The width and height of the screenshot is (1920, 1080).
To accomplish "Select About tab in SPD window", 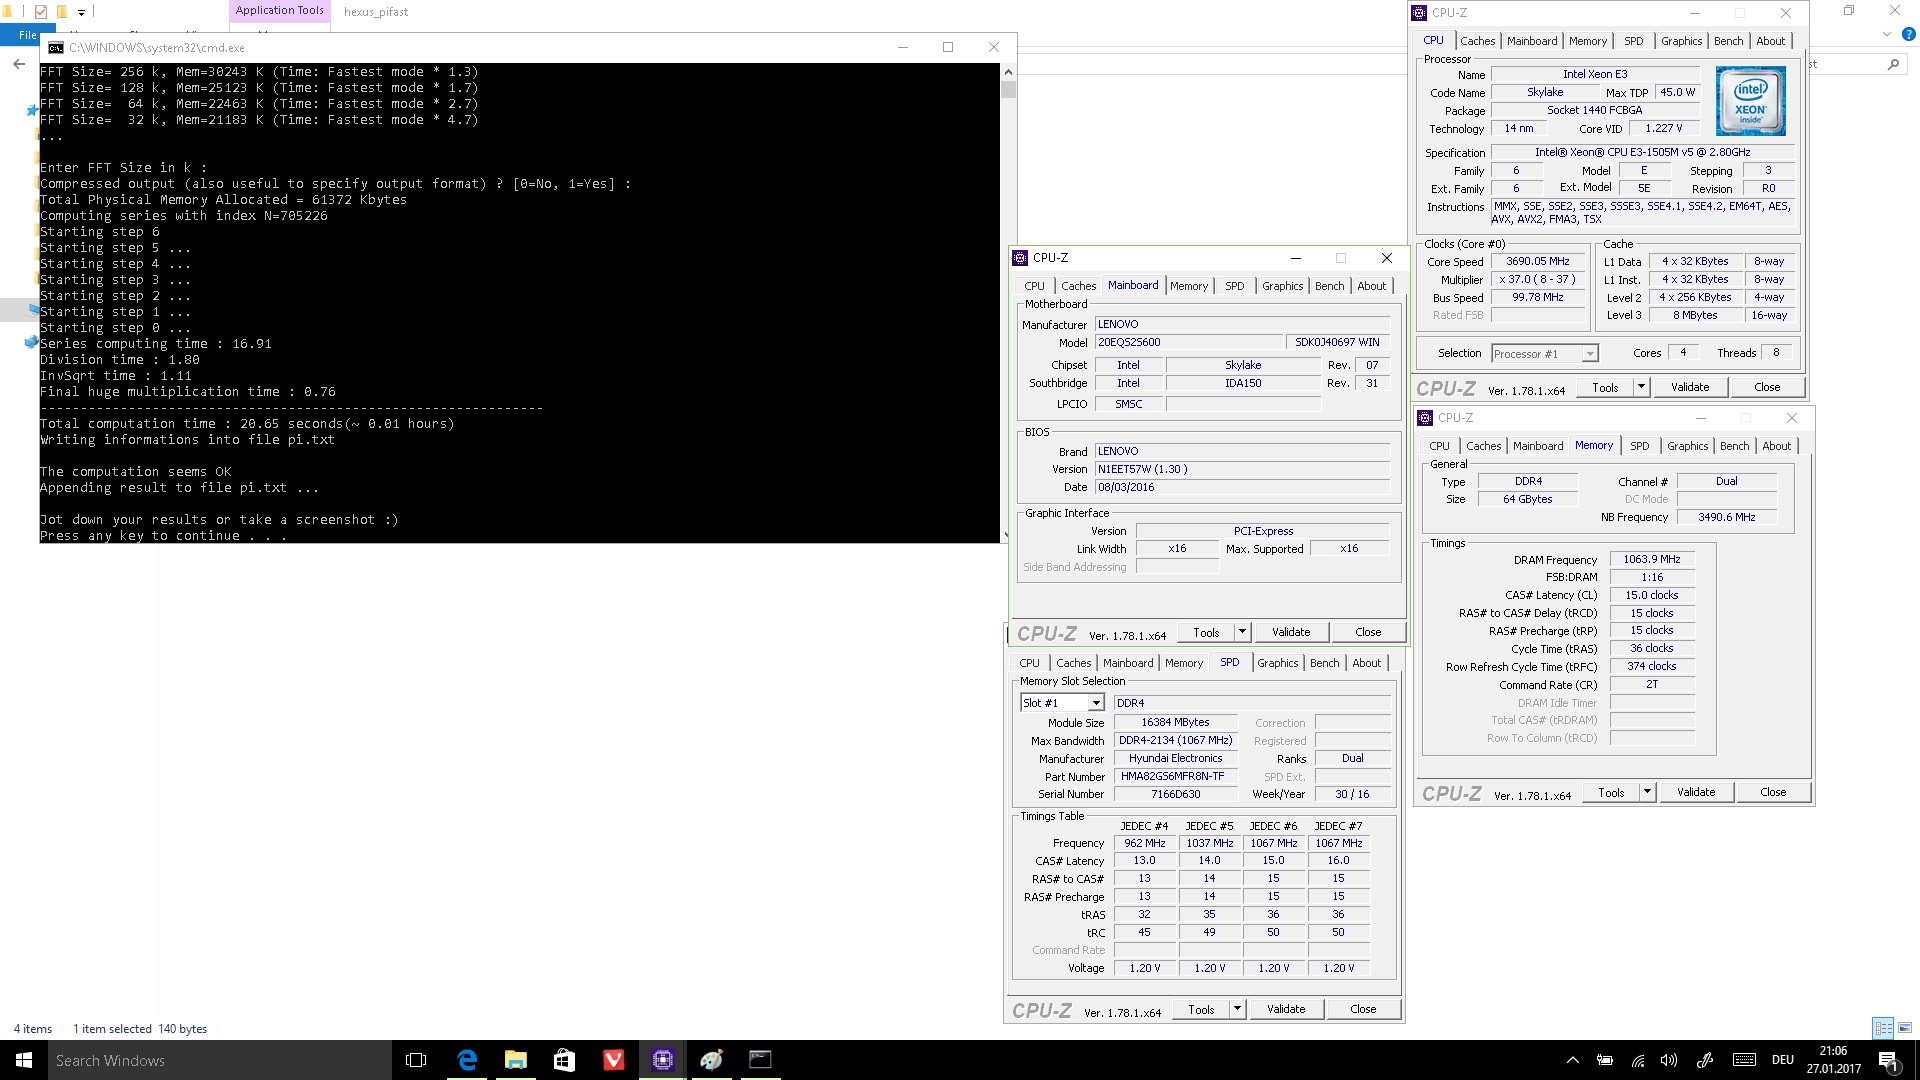I will [x=1366, y=663].
